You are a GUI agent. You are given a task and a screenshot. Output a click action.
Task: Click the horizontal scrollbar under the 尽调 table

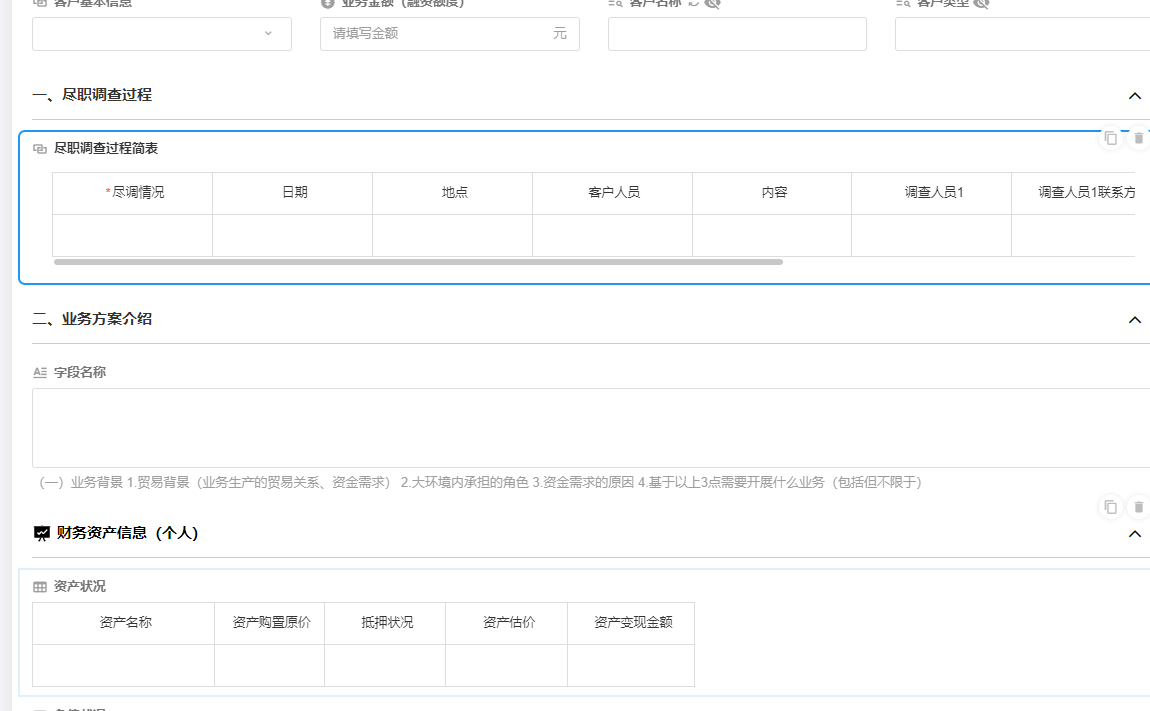[418, 262]
